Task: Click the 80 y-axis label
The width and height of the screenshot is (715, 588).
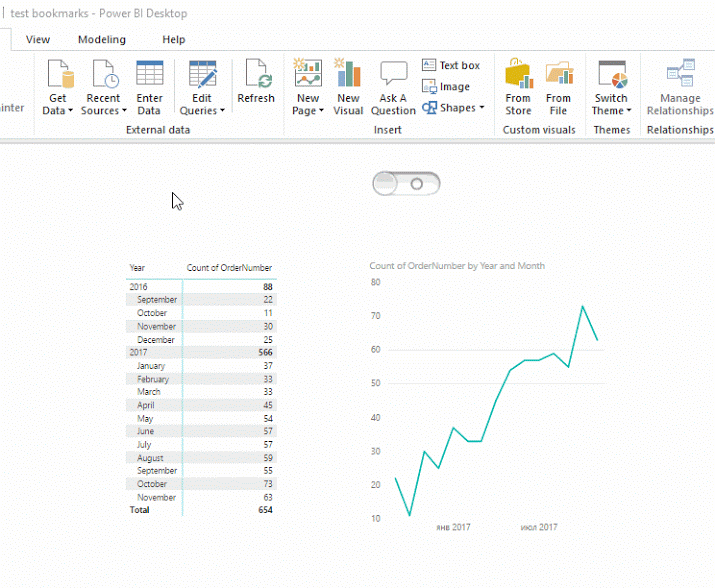Action: click(x=375, y=282)
